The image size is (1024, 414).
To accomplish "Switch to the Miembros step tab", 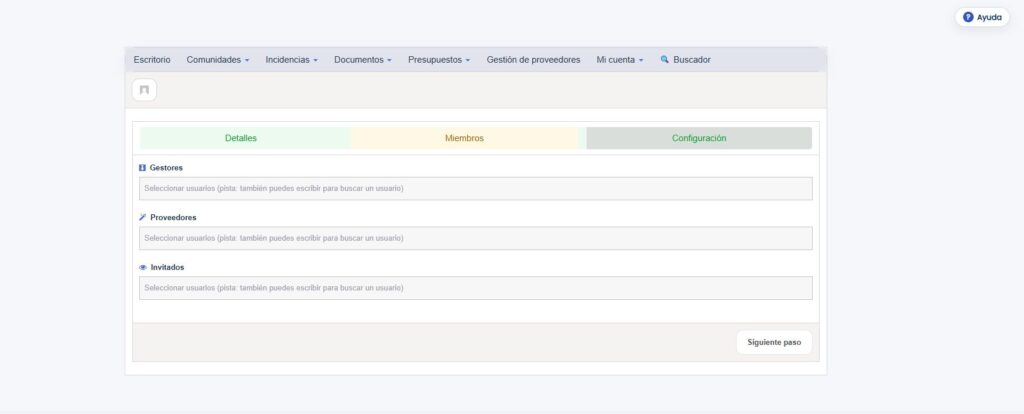I will 464,138.
